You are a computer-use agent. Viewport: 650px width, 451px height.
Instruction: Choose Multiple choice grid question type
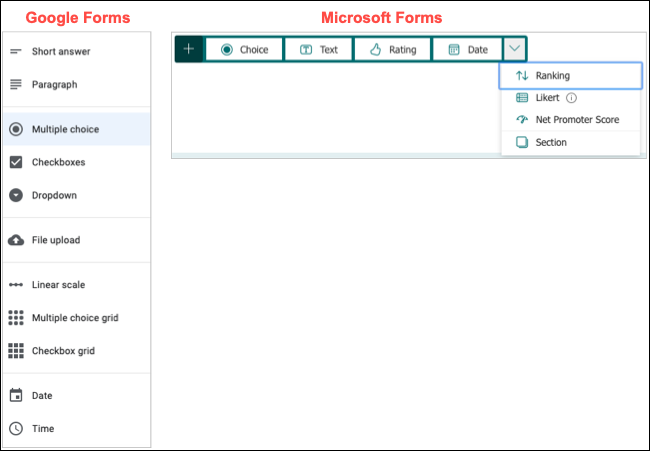[x=77, y=318]
